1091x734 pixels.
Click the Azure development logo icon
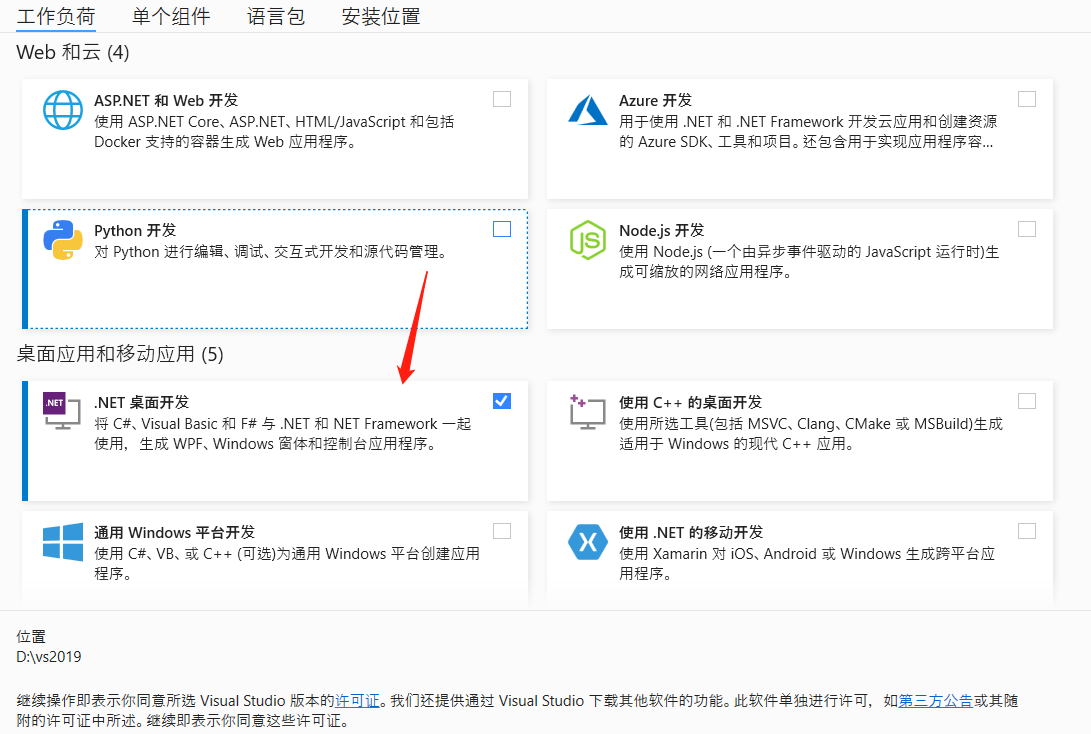point(588,110)
